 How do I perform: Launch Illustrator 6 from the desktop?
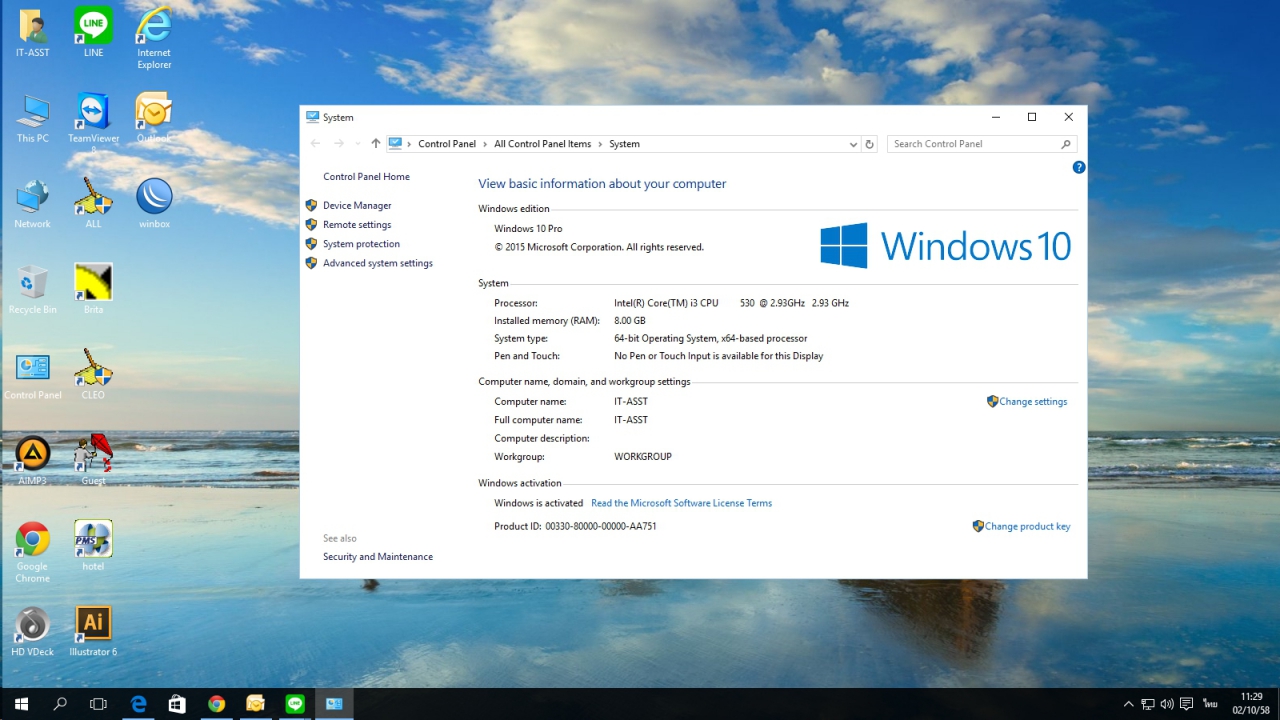point(93,632)
